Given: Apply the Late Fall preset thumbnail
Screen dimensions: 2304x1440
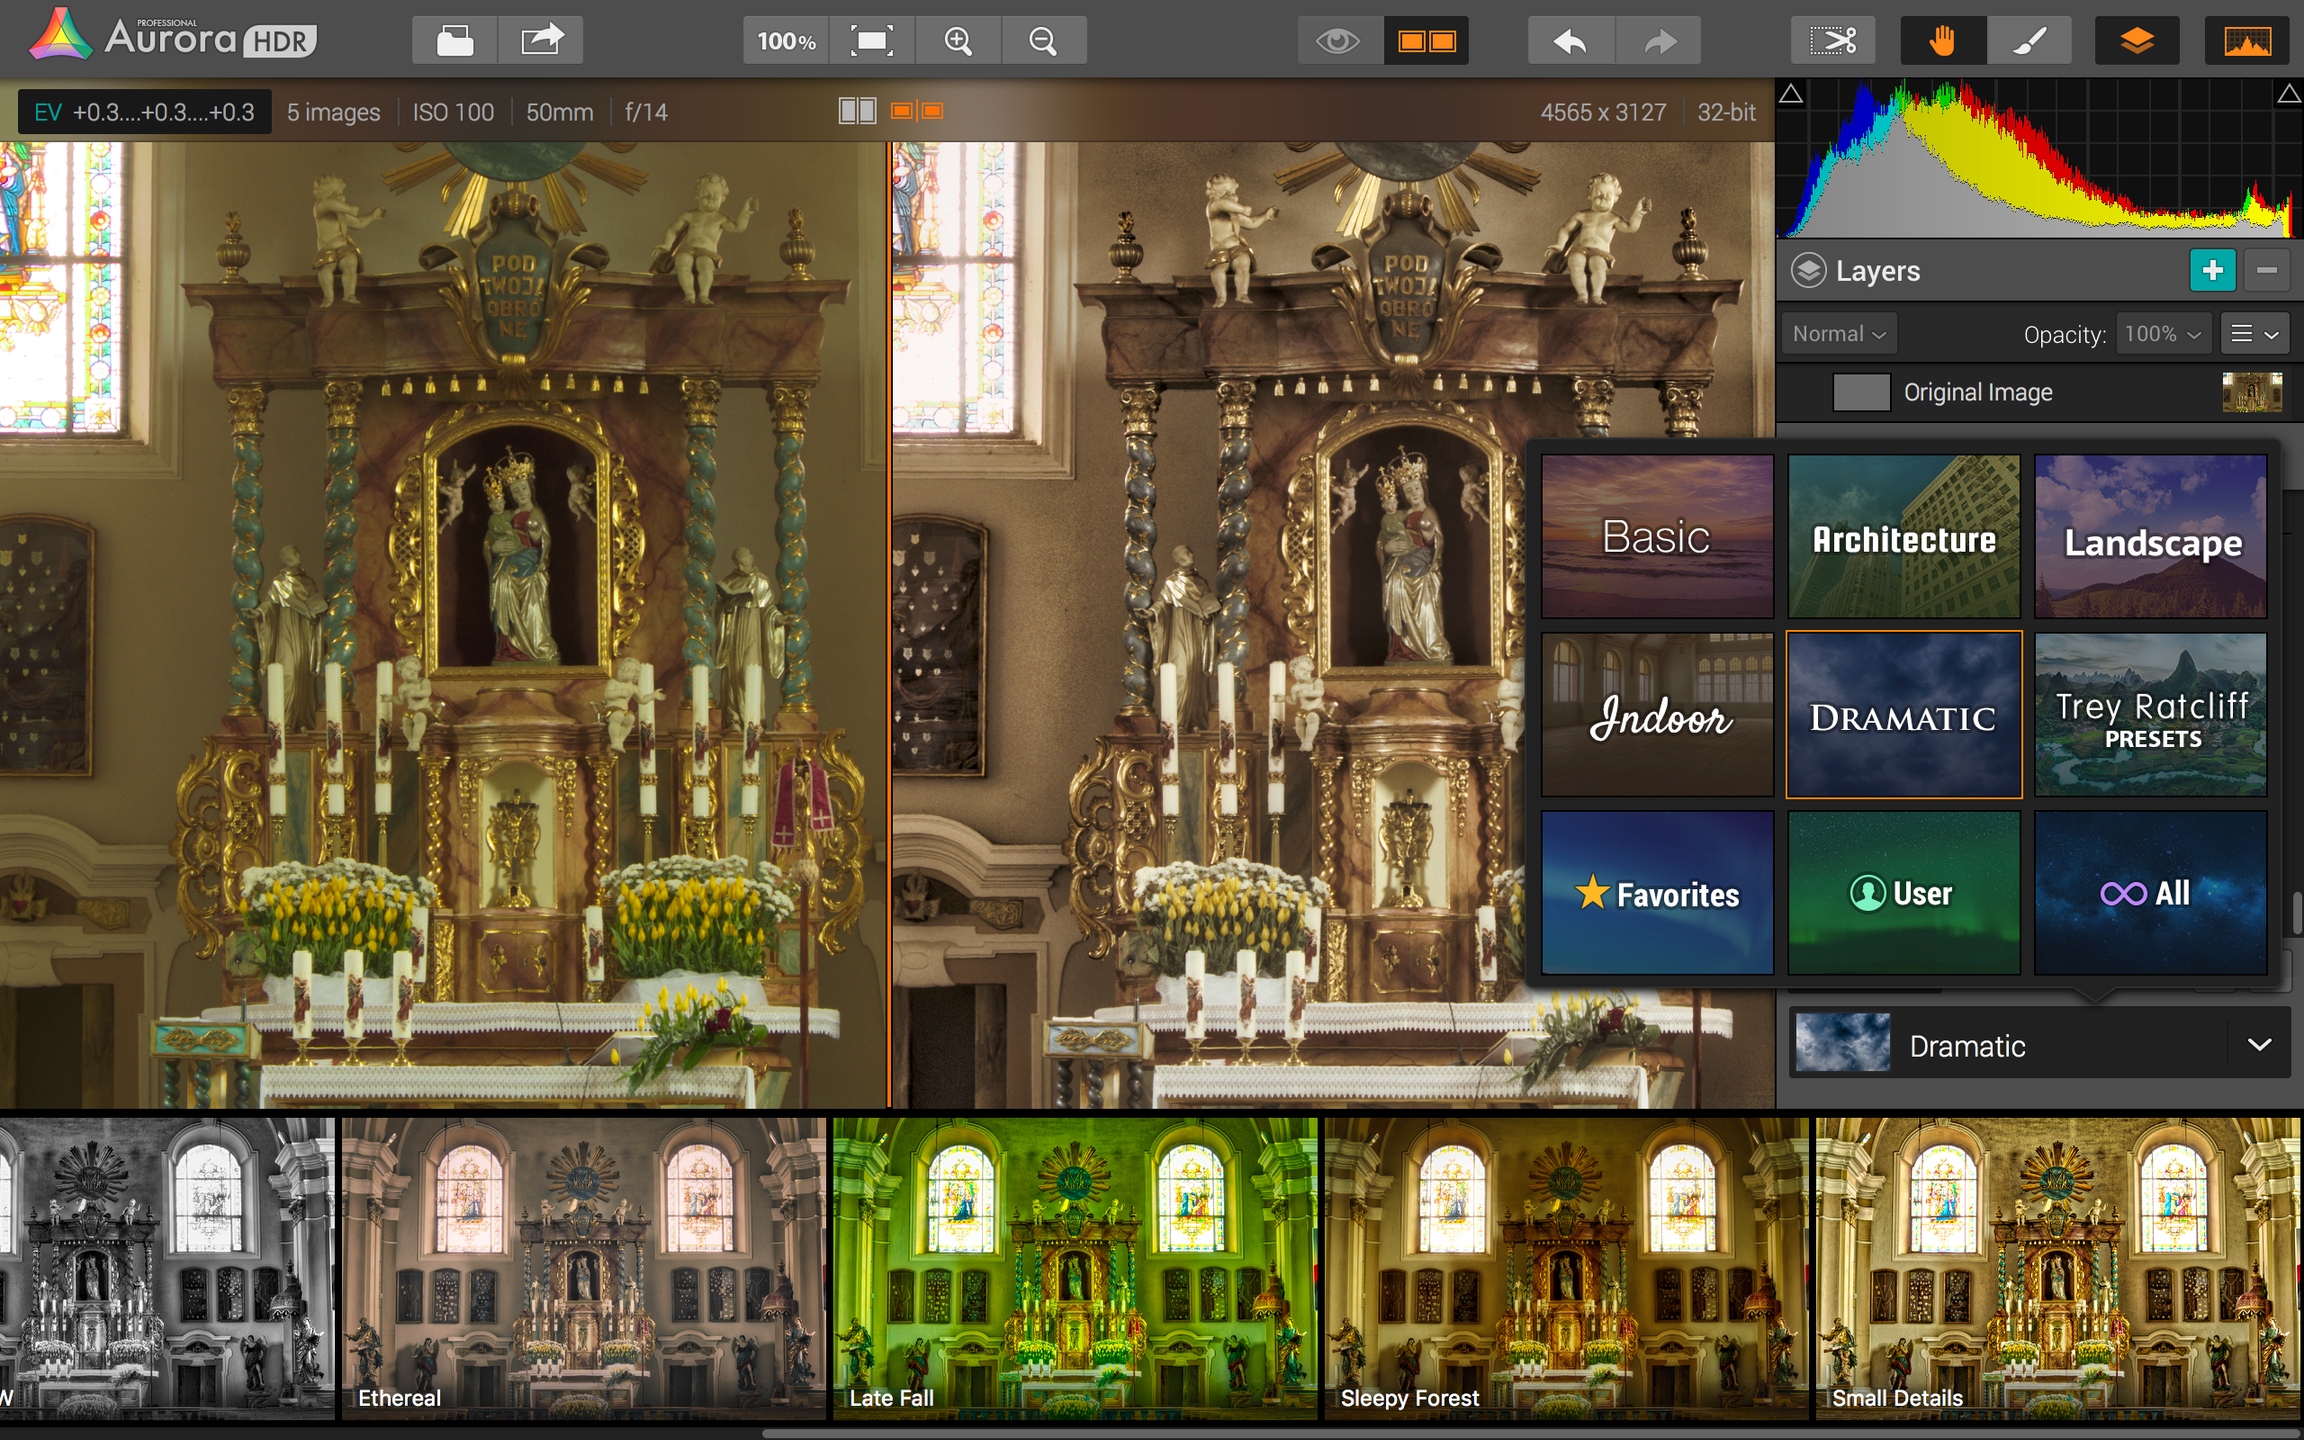Looking at the screenshot, I should point(1075,1267).
